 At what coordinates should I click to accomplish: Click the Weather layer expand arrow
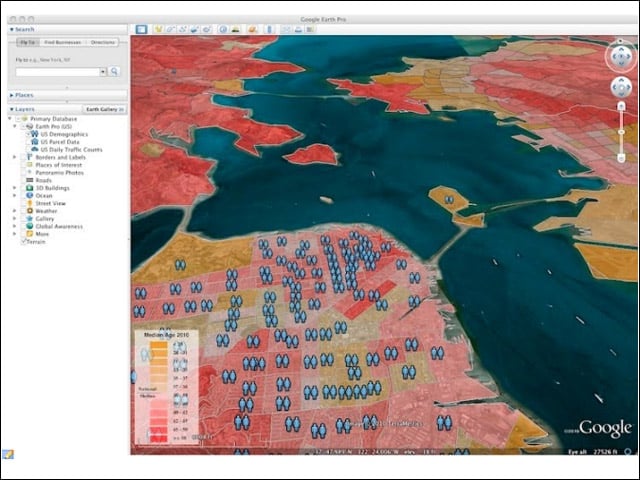[15, 211]
